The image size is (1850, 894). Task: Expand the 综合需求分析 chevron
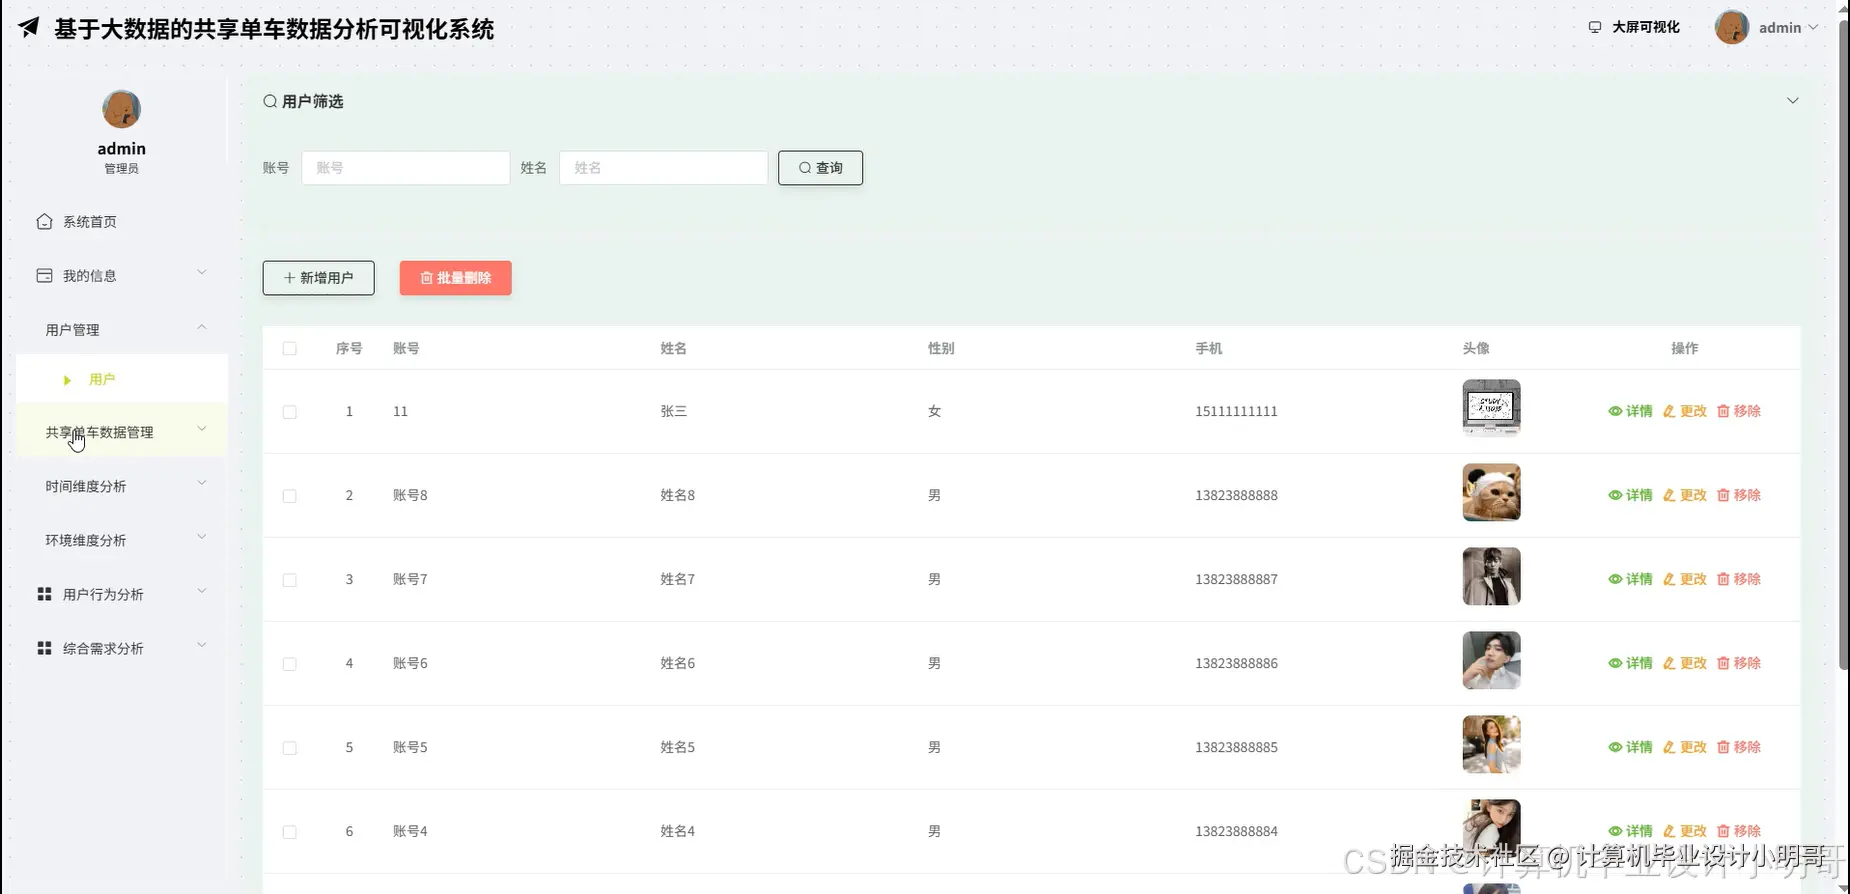click(x=201, y=645)
